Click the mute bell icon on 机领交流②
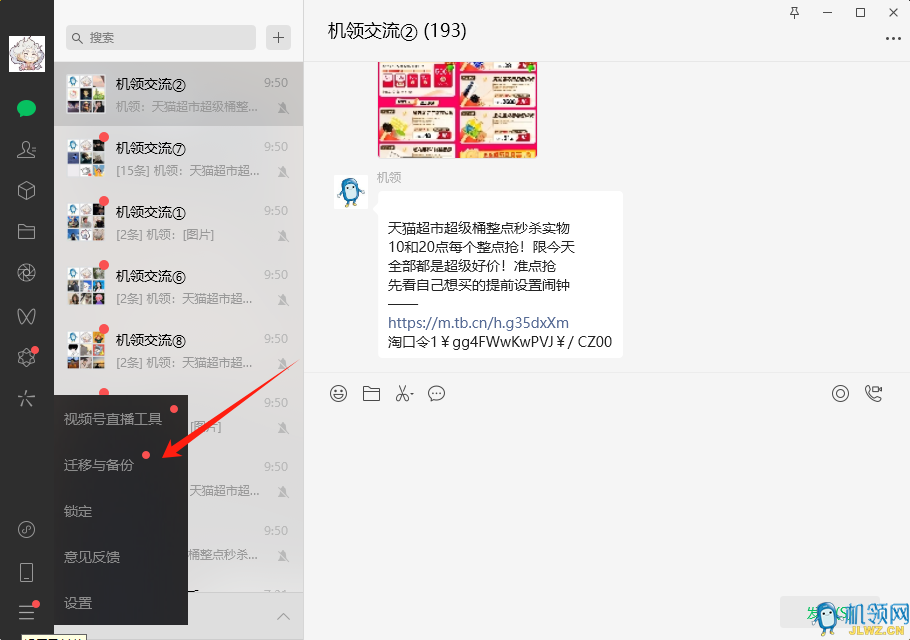Viewport: 910px width, 640px height. (283, 107)
